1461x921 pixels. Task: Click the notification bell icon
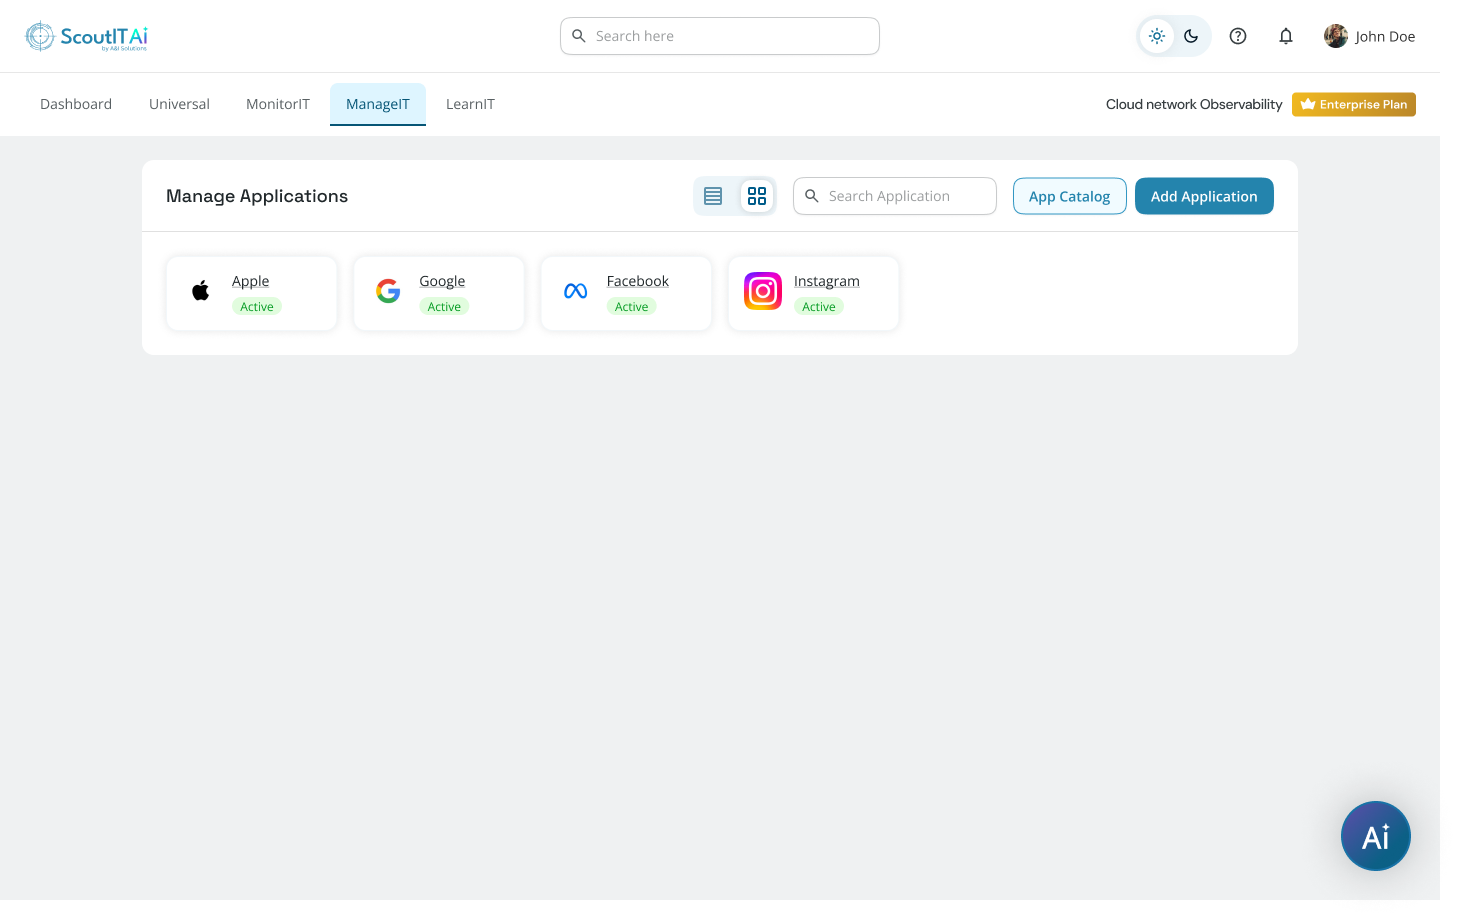(1286, 35)
